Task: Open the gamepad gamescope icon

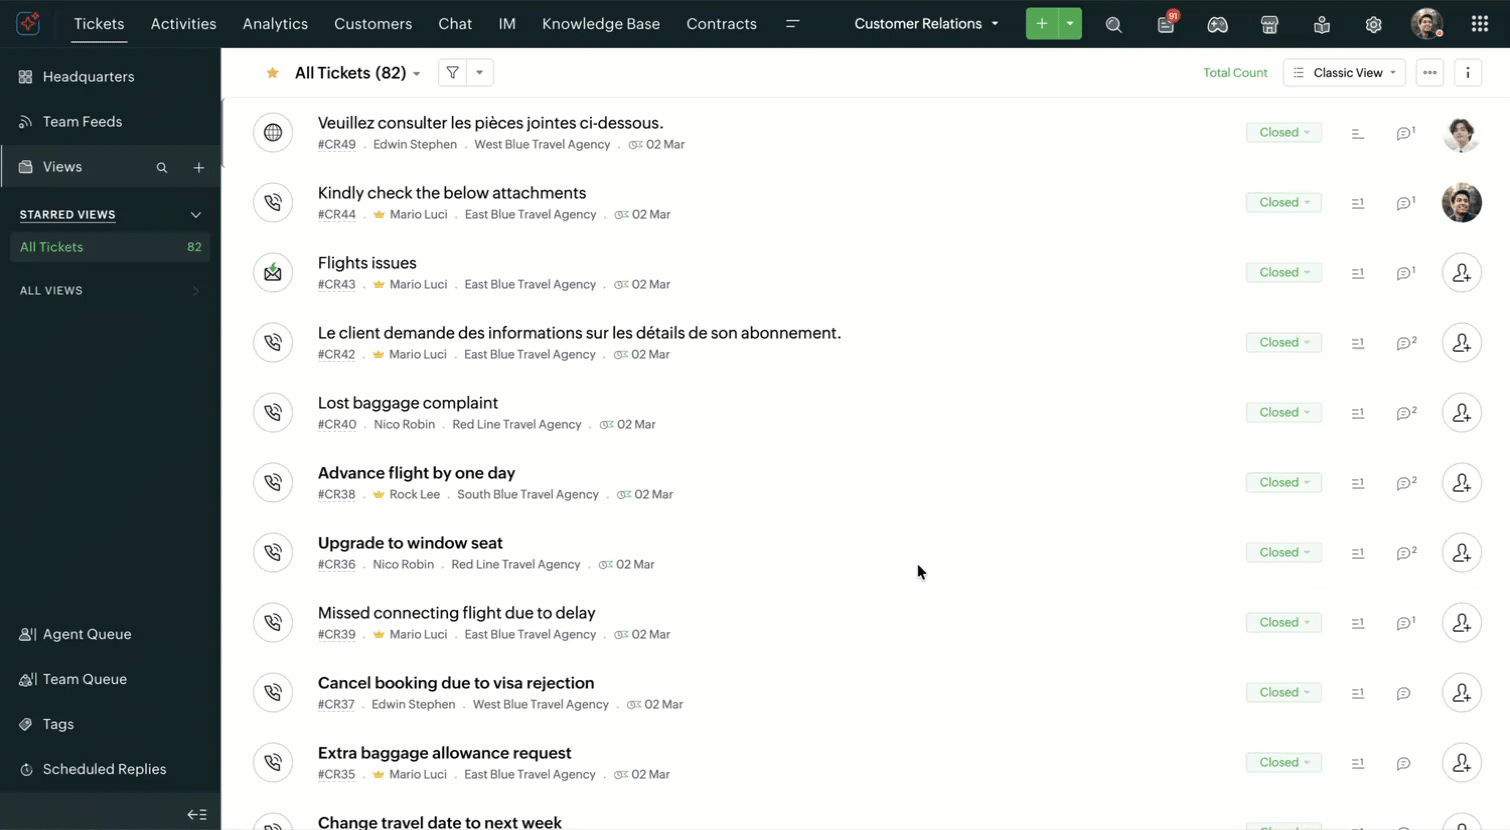Action: click(1217, 25)
